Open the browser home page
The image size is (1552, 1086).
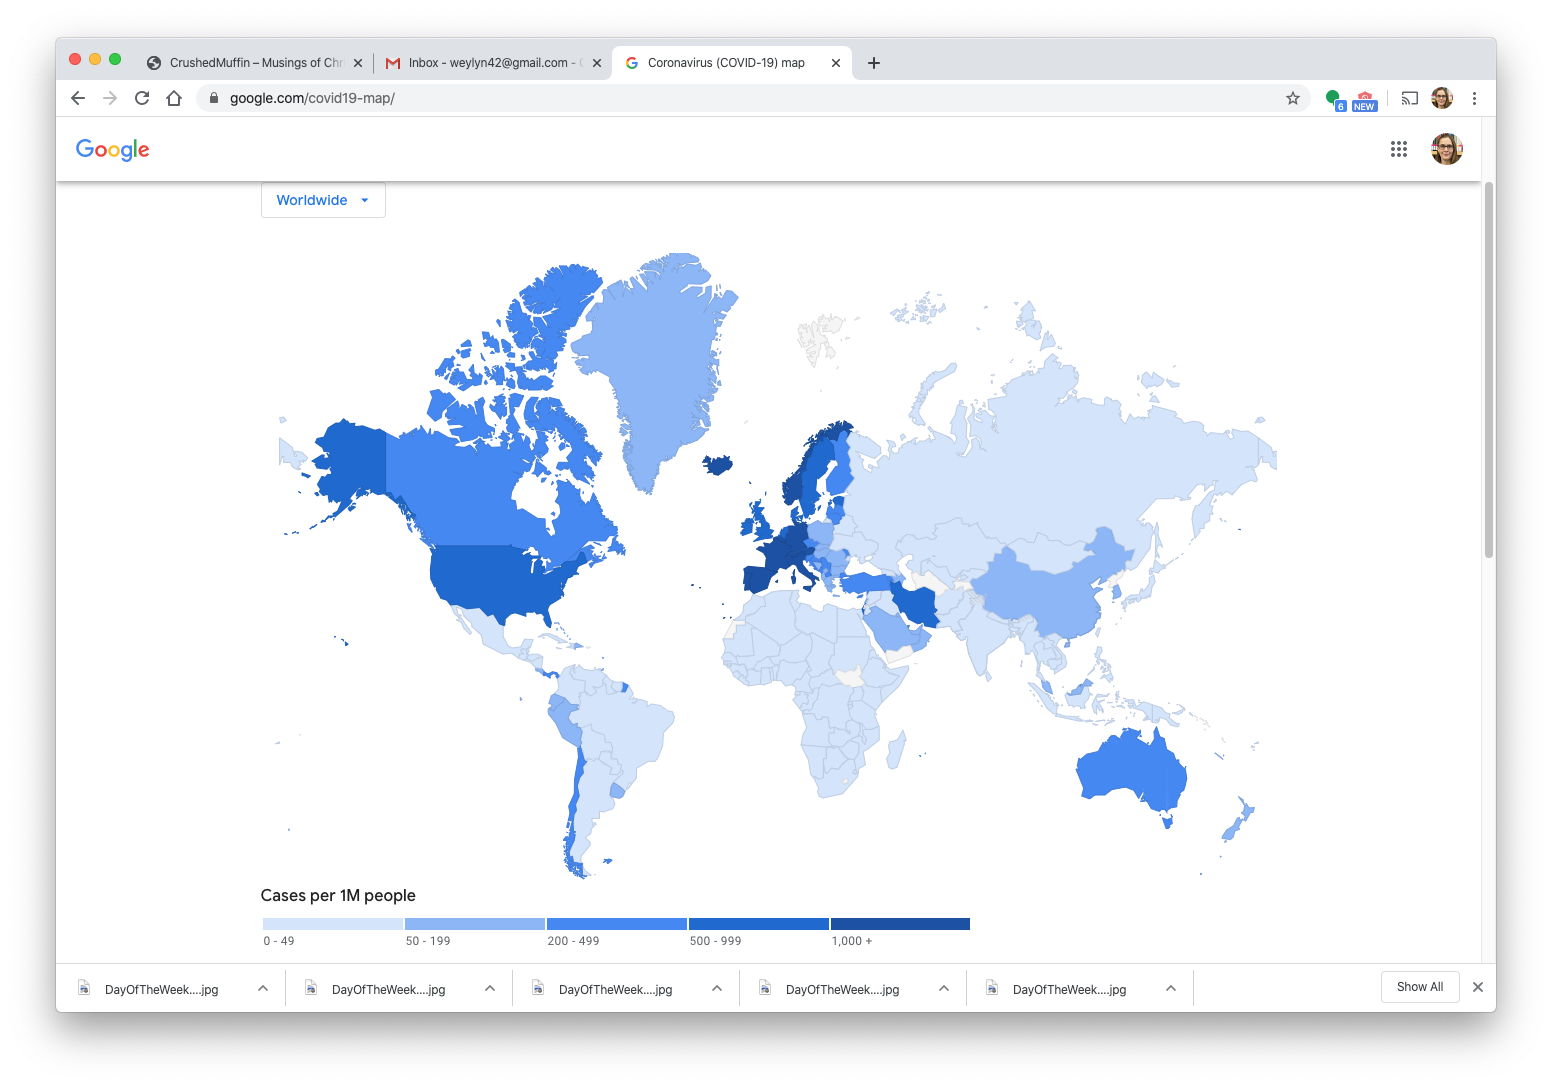point(174,98)
